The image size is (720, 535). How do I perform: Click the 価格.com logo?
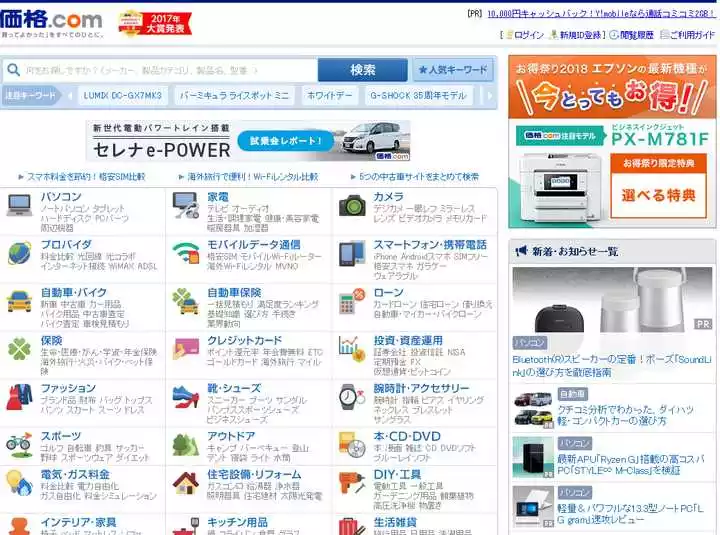click(x=51, y=20)
